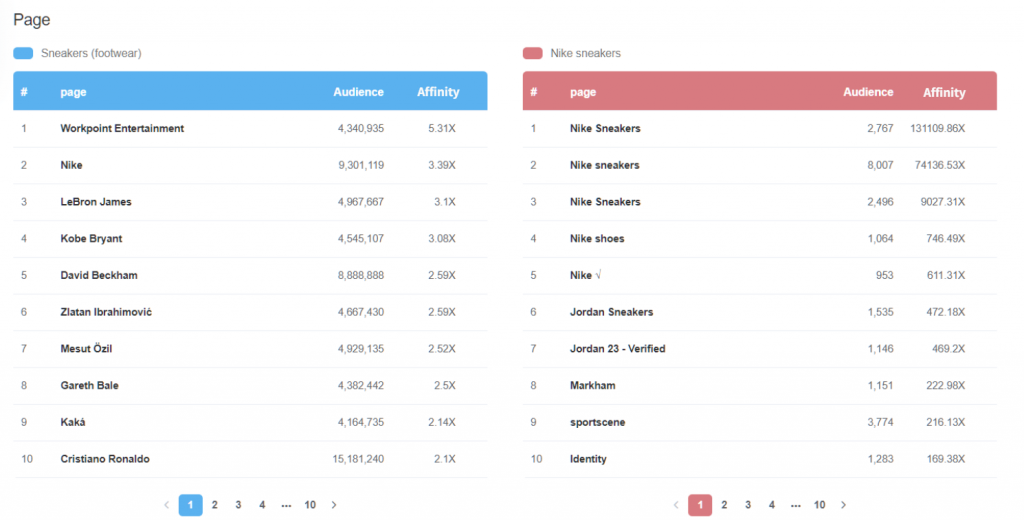Viewport: 1024px width, 520px height.
Task: Open page 3 of the Sneakers table
Action: click(x=238, y=504)
